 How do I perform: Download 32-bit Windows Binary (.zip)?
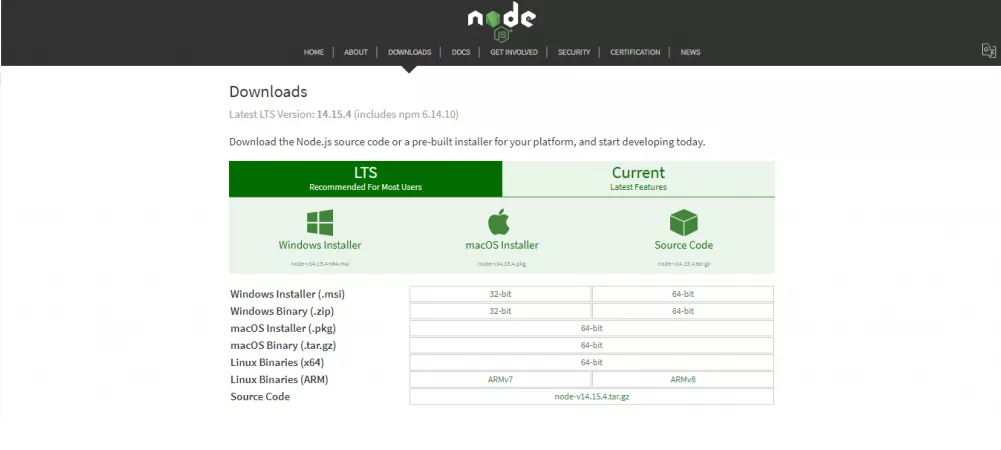(x=500, y=311)
